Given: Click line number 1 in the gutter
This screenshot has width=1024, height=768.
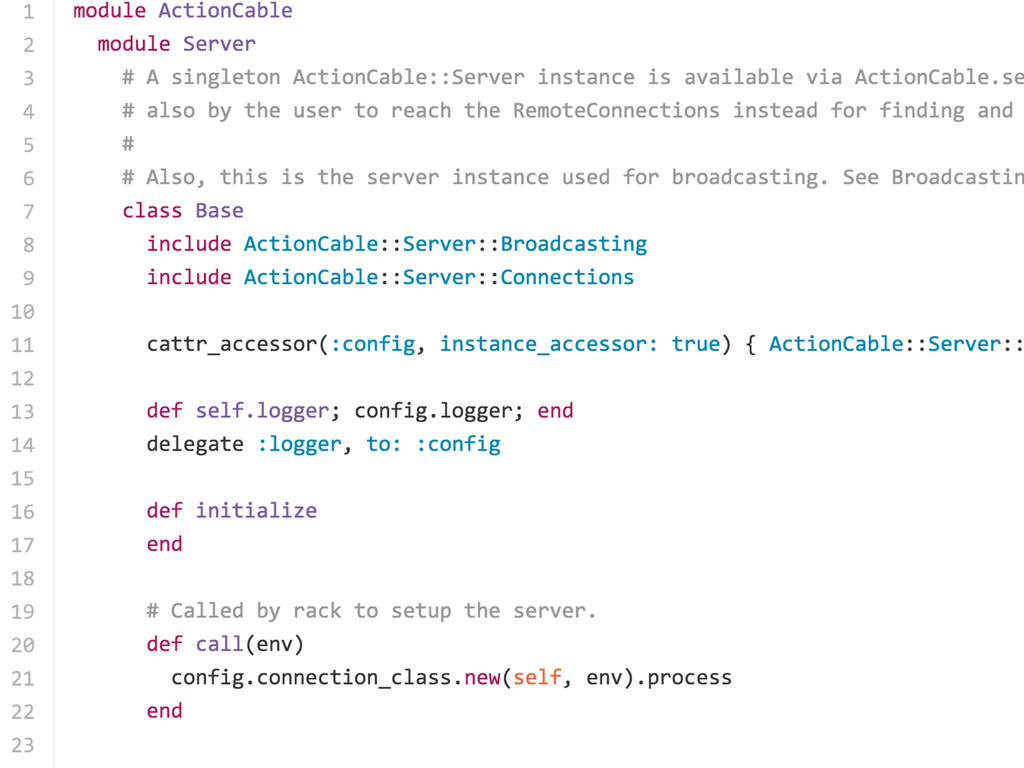Looking at the screenshot, I should click(28, 12).
